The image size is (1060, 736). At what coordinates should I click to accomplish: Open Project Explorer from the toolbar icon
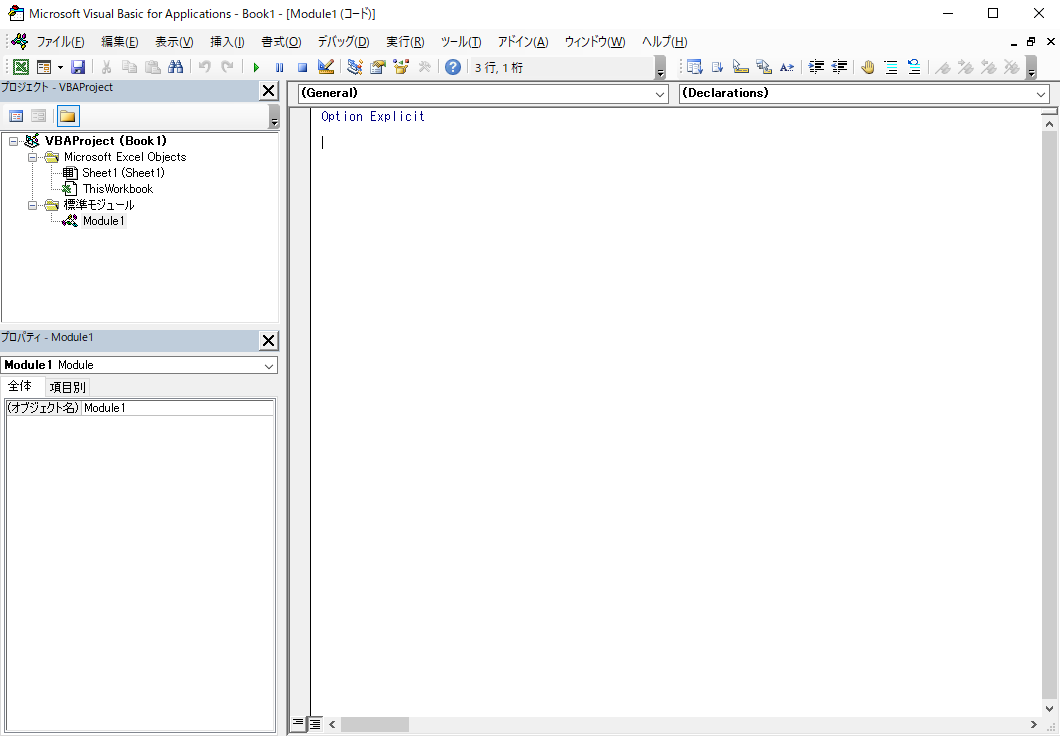click(x=355, y=67)
